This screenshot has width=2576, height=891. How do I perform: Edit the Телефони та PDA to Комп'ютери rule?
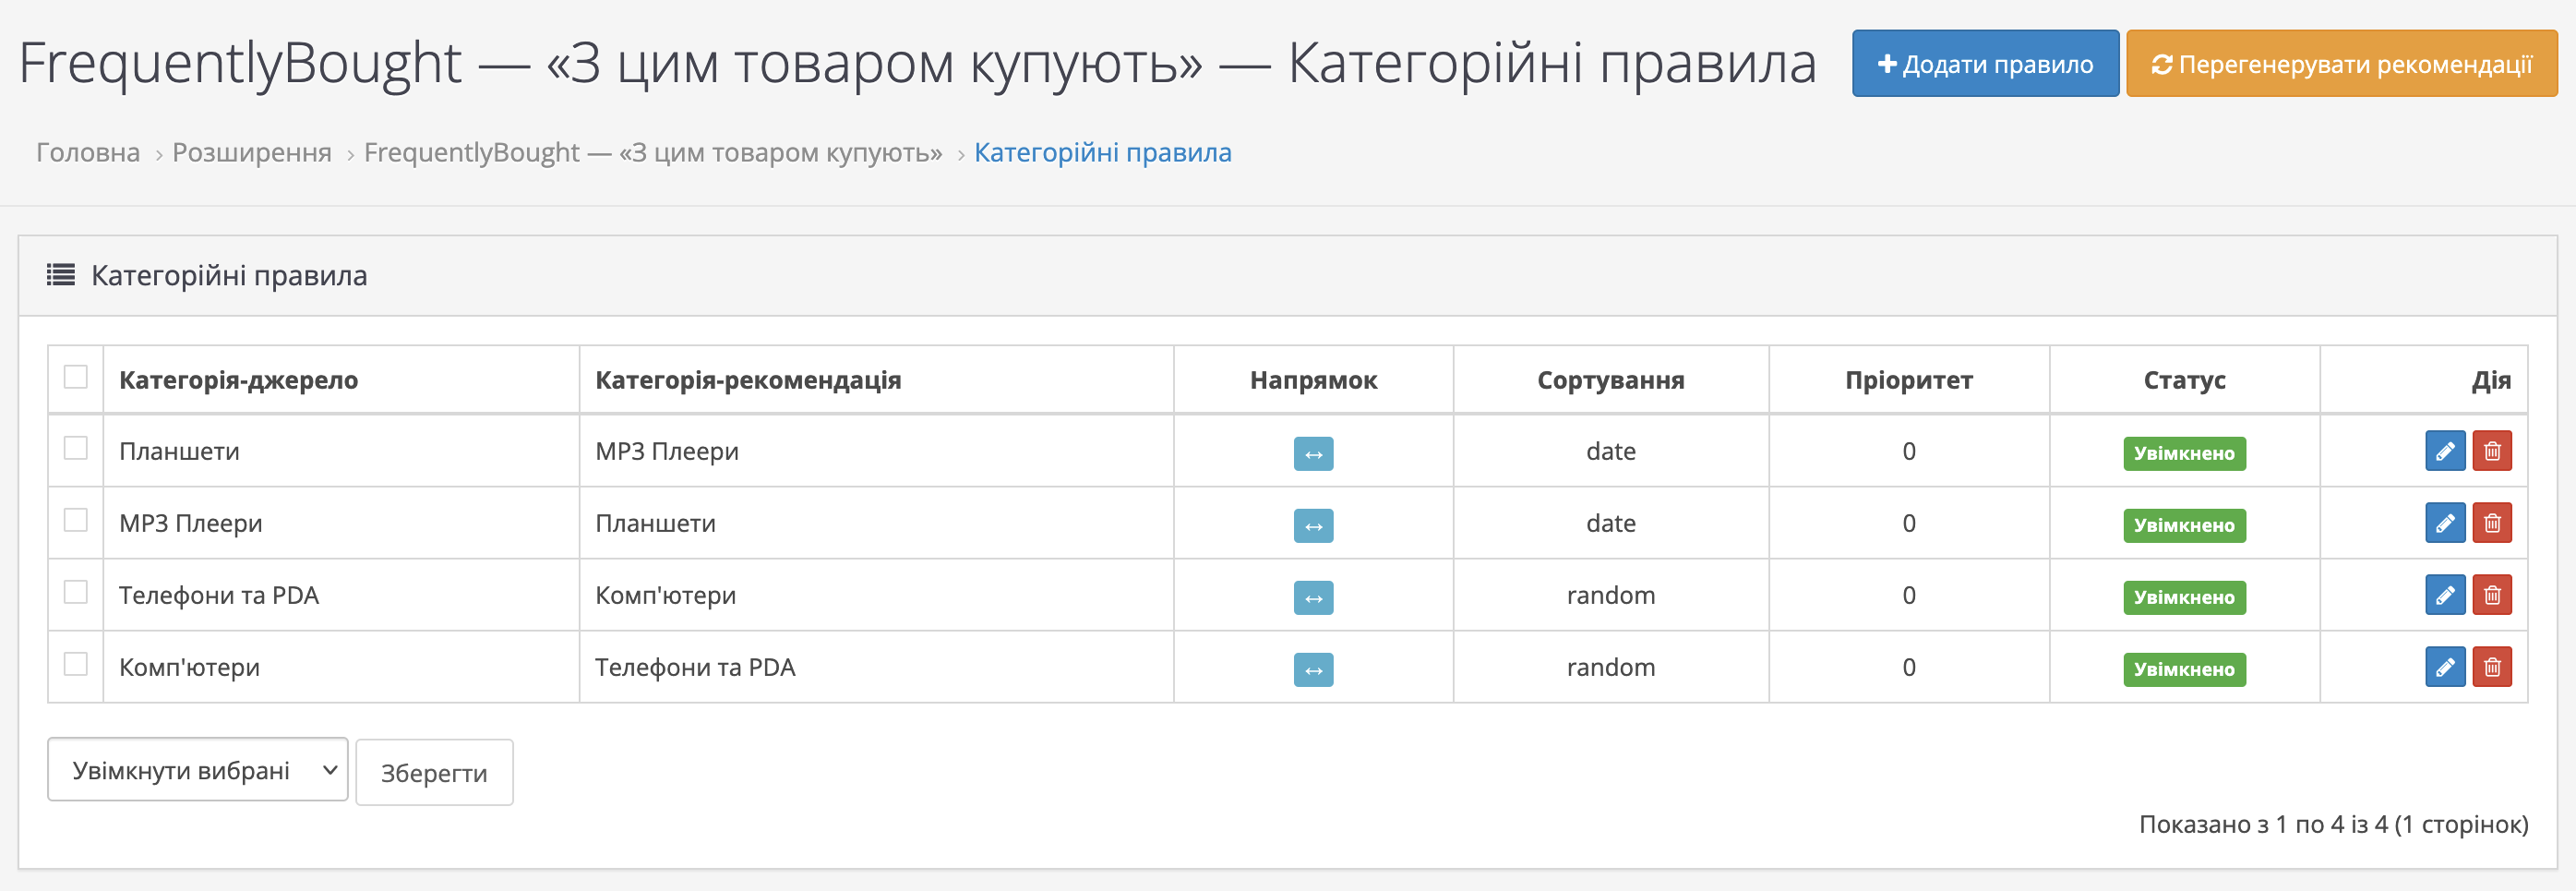click(2445, 595)
